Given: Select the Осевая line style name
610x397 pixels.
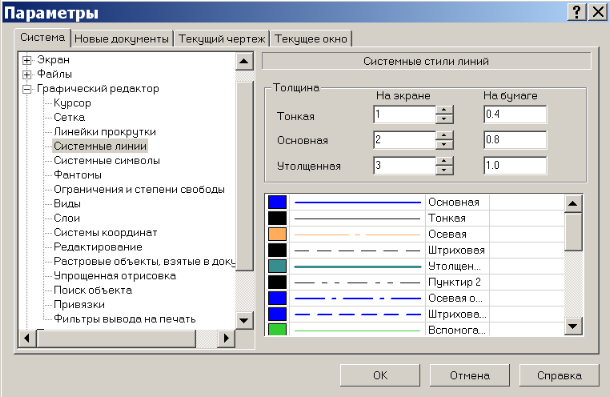Looking at the screenshot, I should click(447, 234).
